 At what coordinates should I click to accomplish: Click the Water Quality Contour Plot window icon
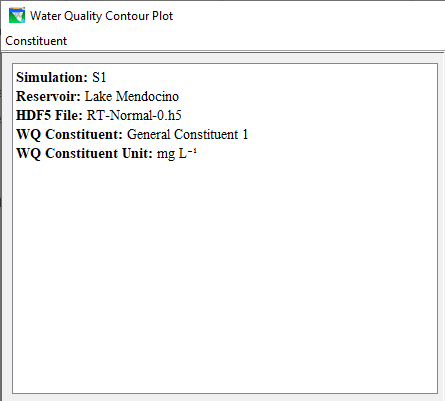pos(17,15)
